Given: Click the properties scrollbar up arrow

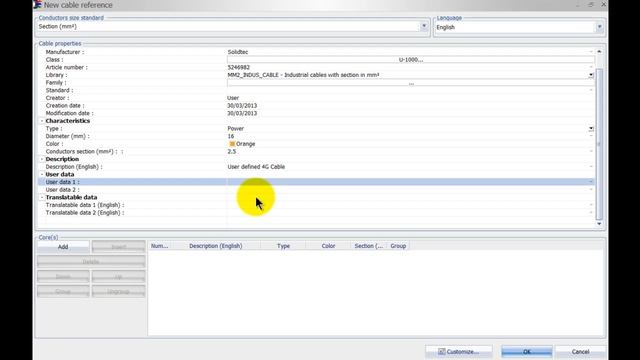Looking at the screenshot, I should [599, 52].
